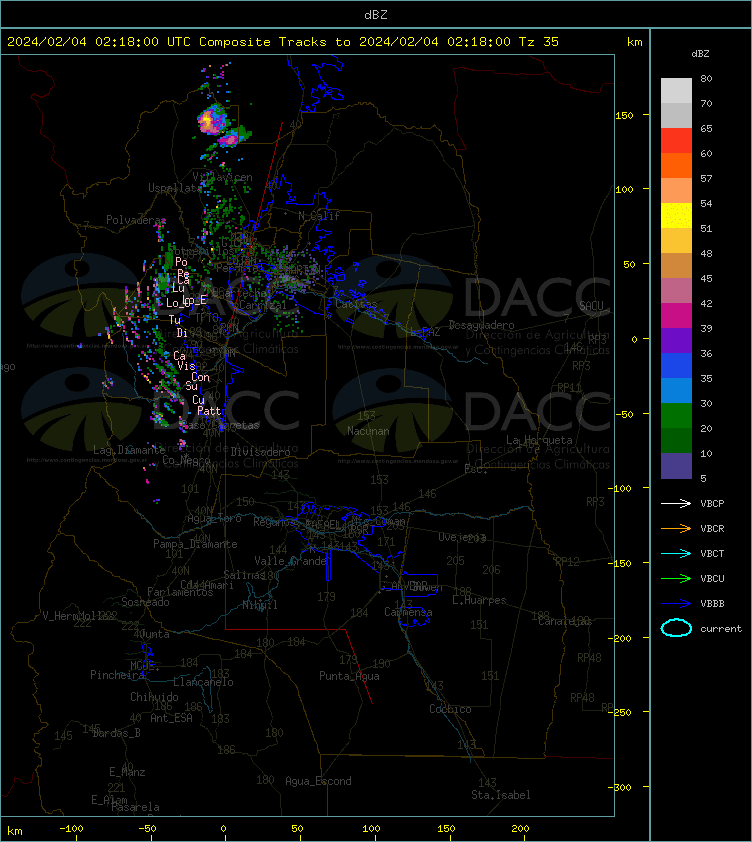Select the dark green 10–20 dBZ swatch

coord(676,440)
